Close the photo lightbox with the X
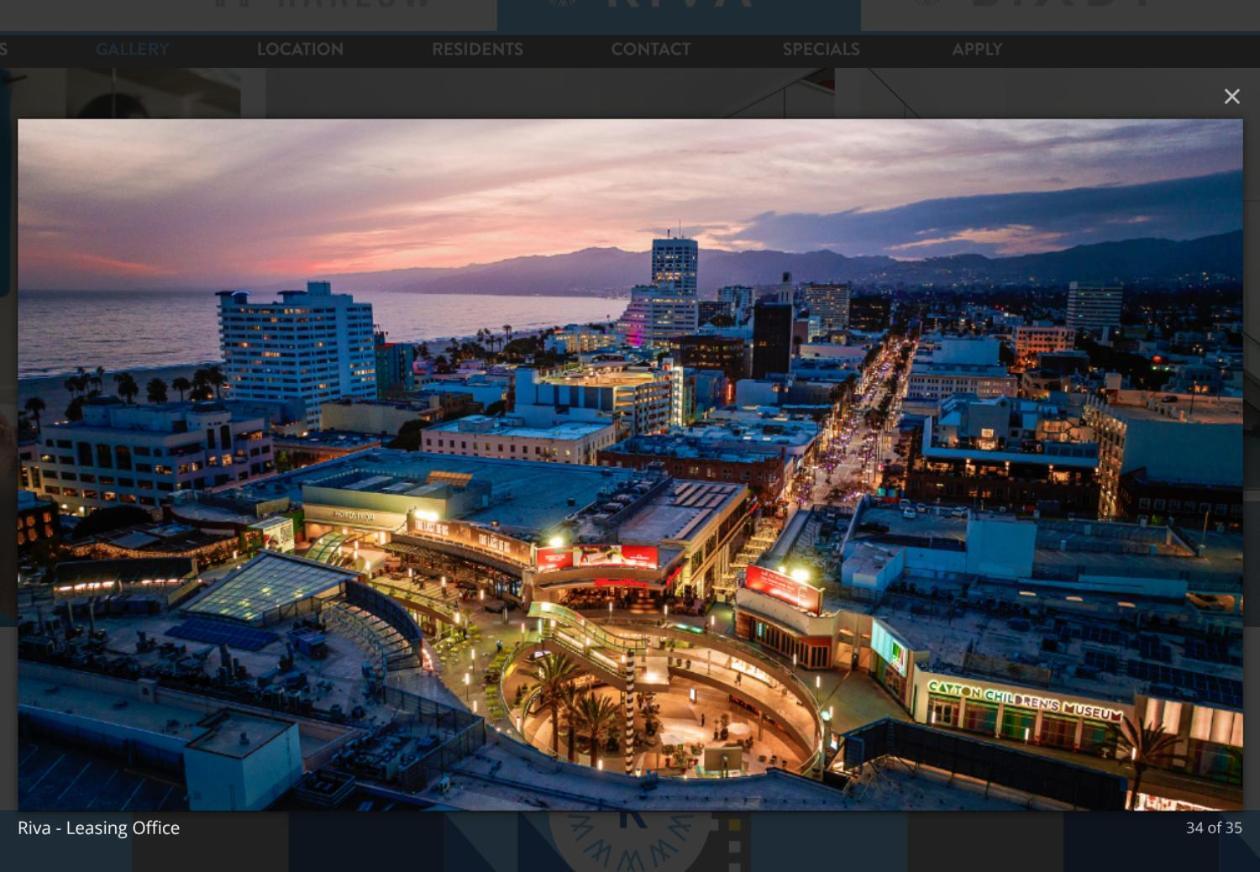This screenshot has width=1260, height=872. pyautogui.click(x=1231, y=97)
